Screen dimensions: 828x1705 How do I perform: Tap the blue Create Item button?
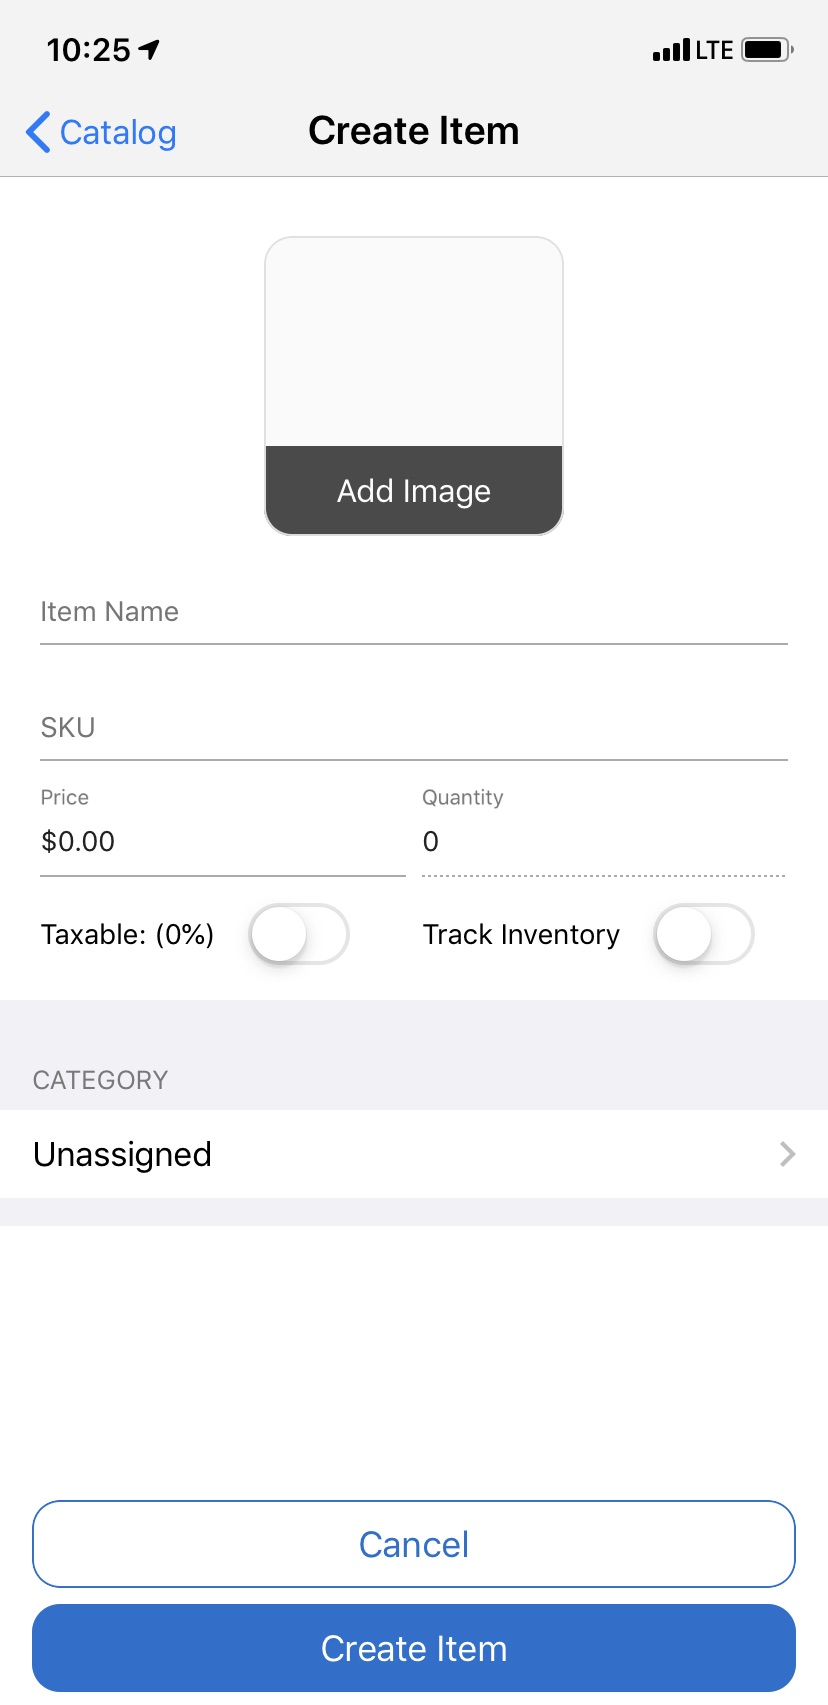(414, 1648)
